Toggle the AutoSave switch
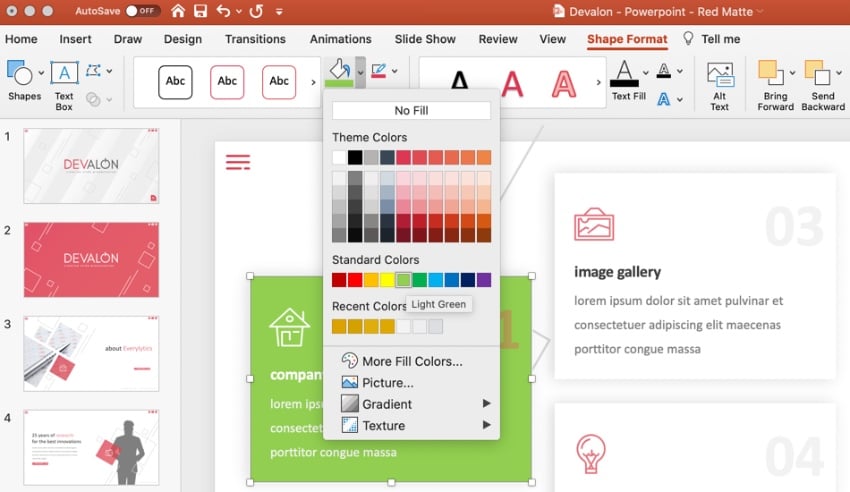Image resolution: width=850 pixels, height=492 pixels. 142,11
